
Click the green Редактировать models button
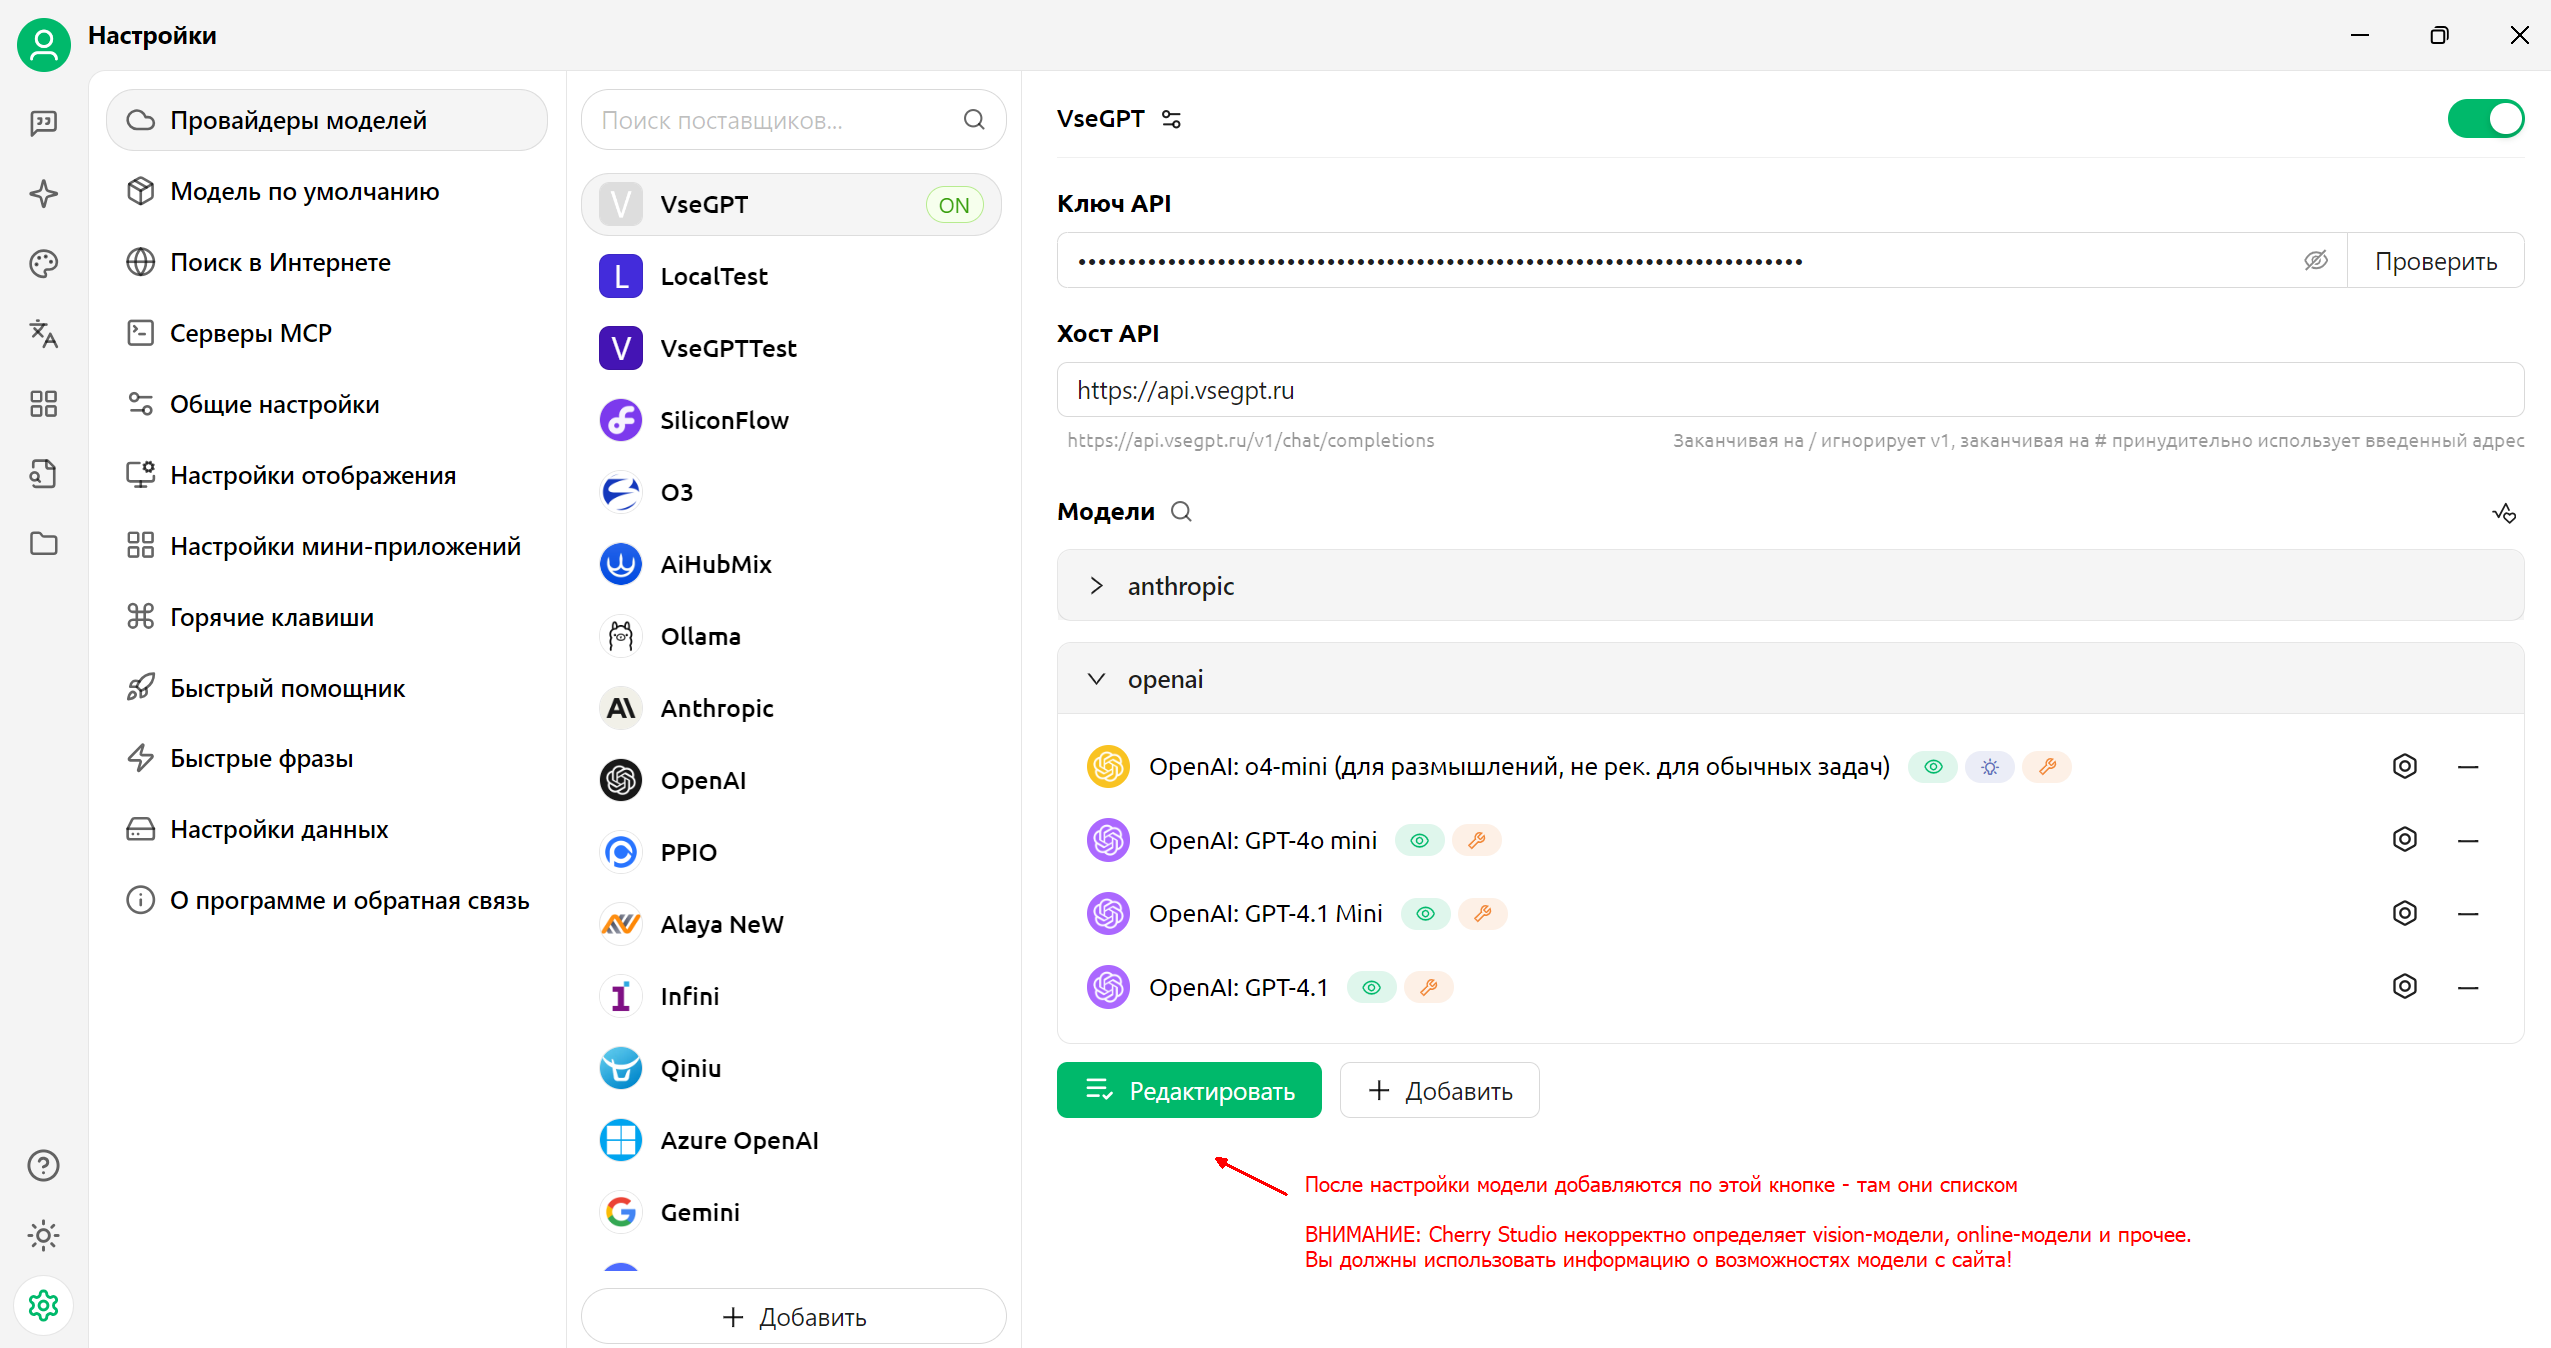click(x=1189, y=1090)
